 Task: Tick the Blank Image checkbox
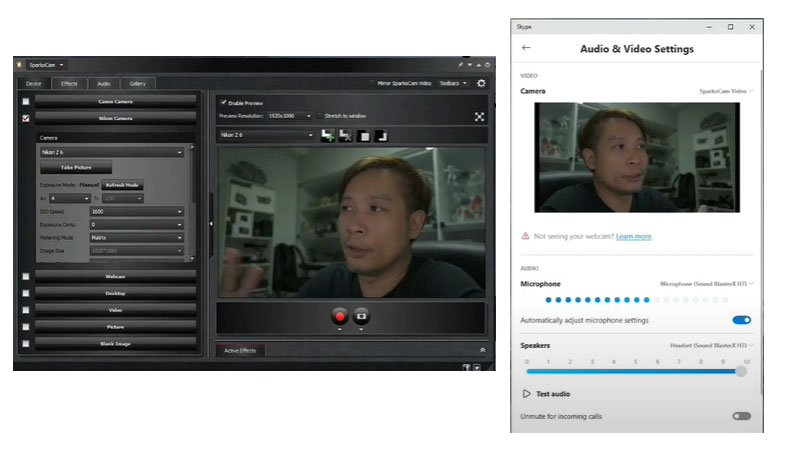[x=26, y=344]
